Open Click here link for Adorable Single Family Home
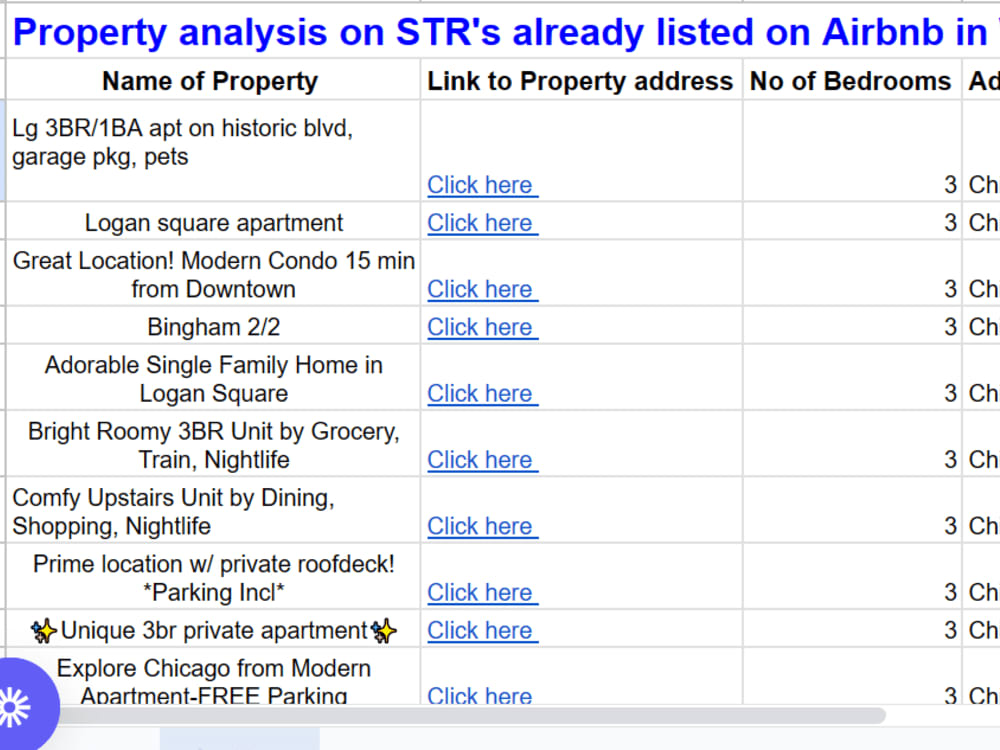Image resolution: width=1000 pixels, height=750 pixels. tap(482, 393)
